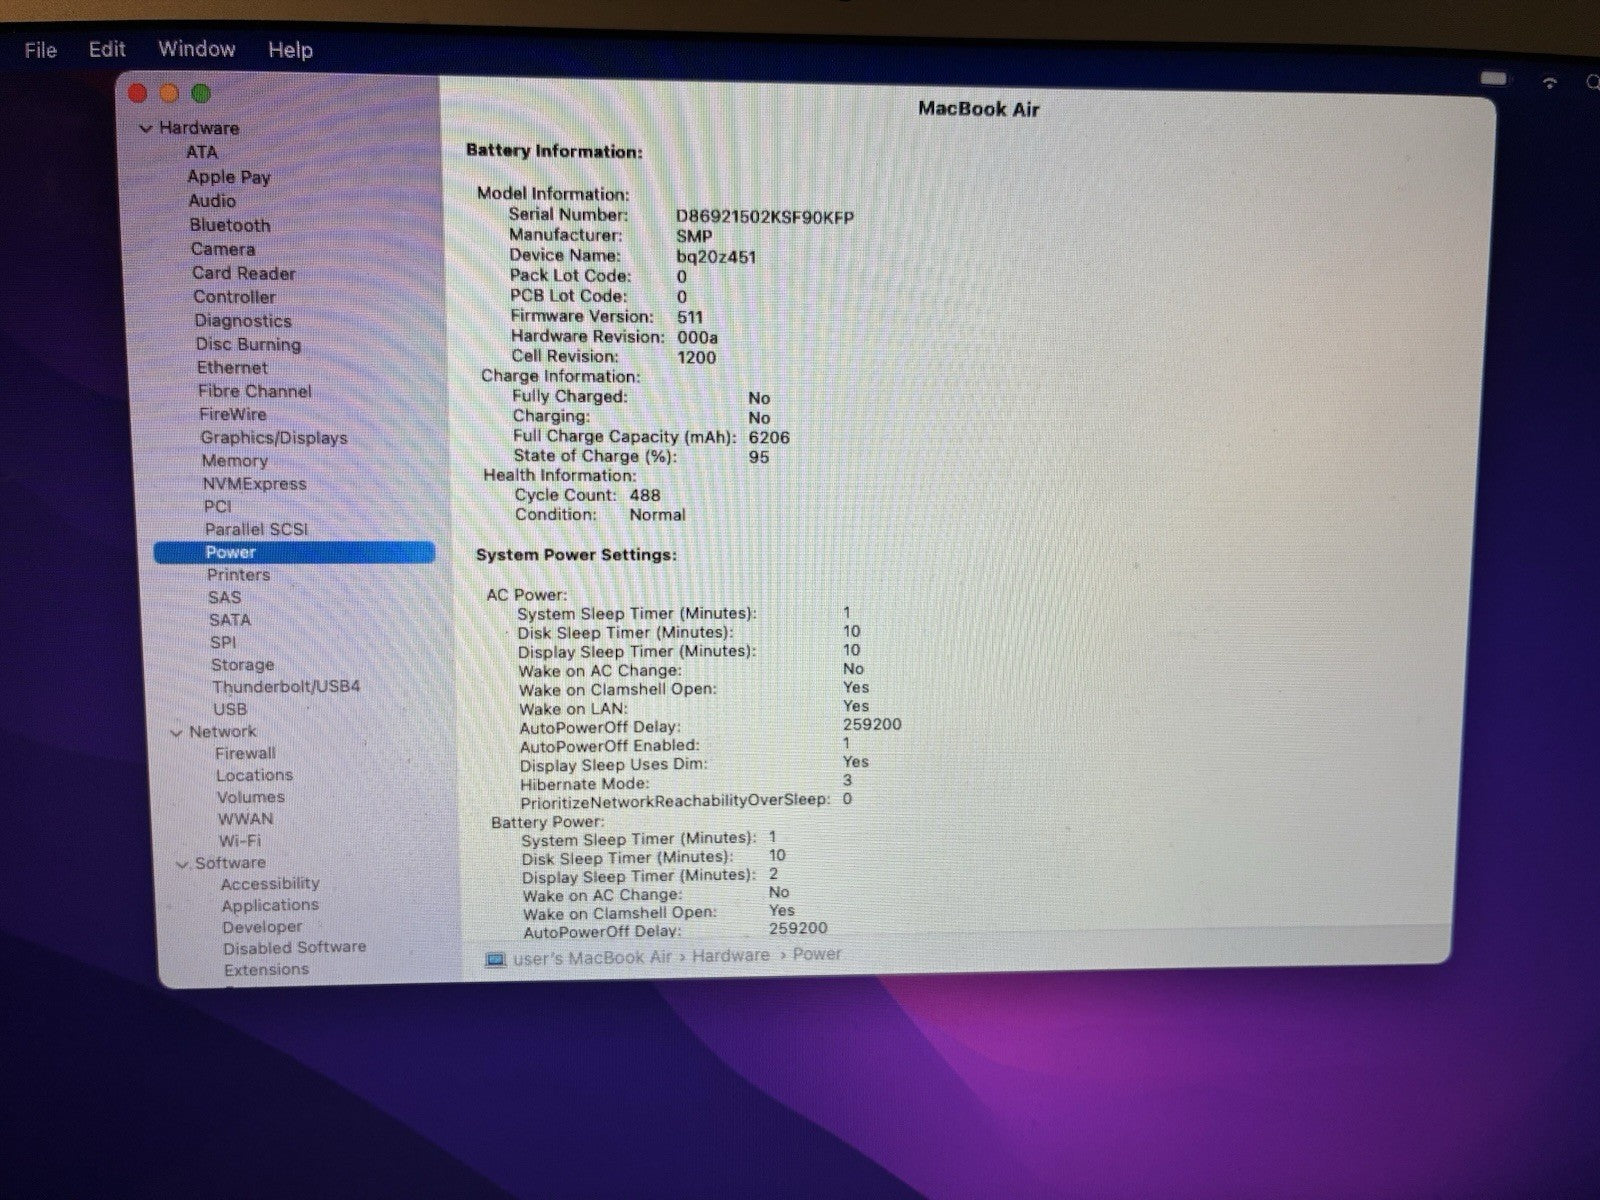Open the Help menu

(290, 50)
